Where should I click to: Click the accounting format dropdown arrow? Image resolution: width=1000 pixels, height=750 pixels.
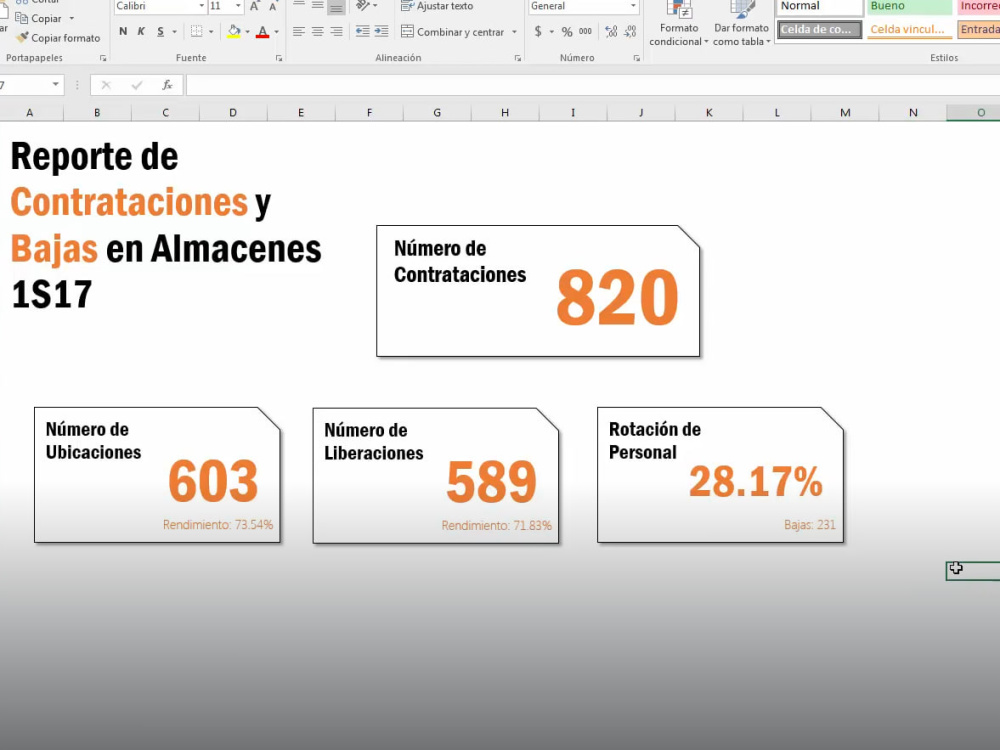pos(552,31)
